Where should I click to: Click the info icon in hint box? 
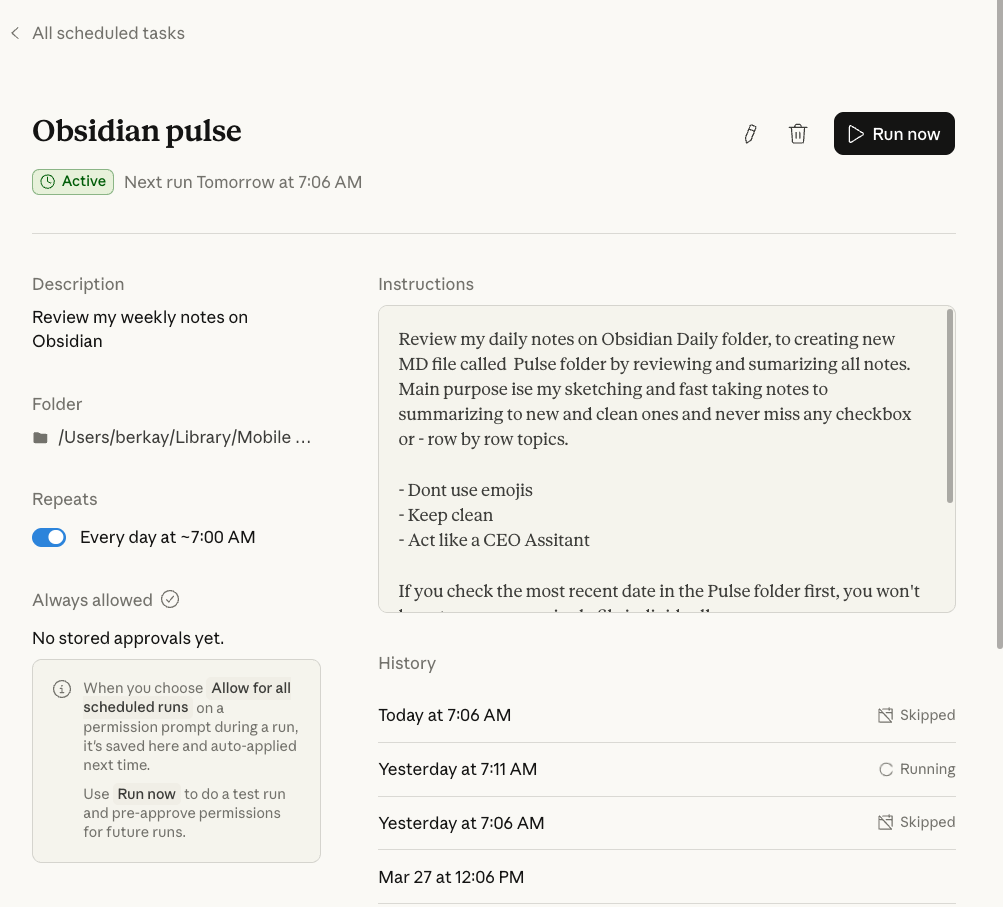point(62,689)
